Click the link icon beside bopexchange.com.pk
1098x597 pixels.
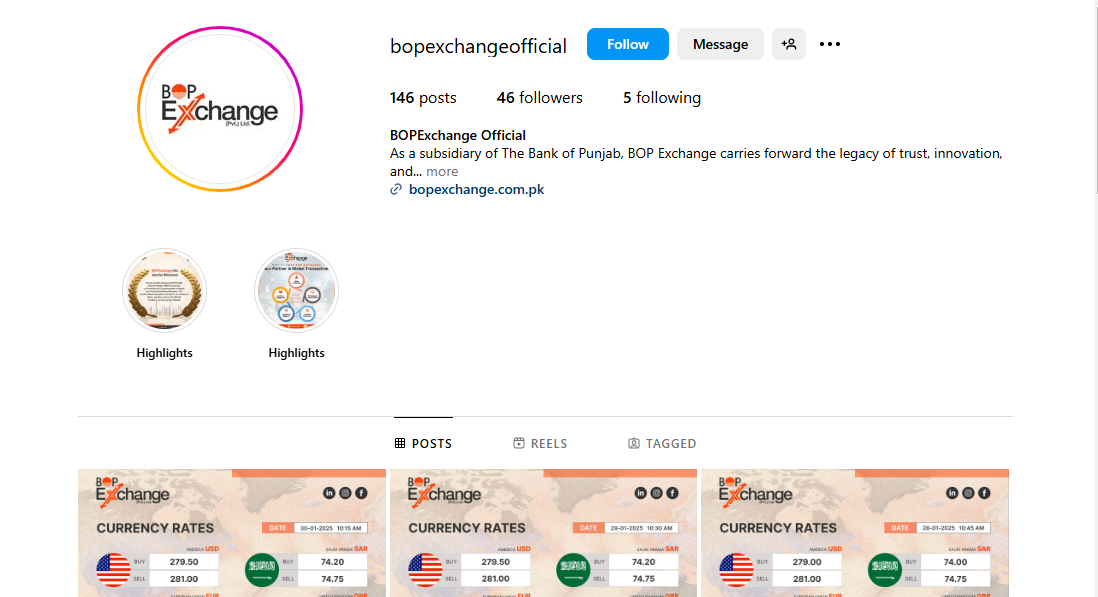[x=396, y=189]
